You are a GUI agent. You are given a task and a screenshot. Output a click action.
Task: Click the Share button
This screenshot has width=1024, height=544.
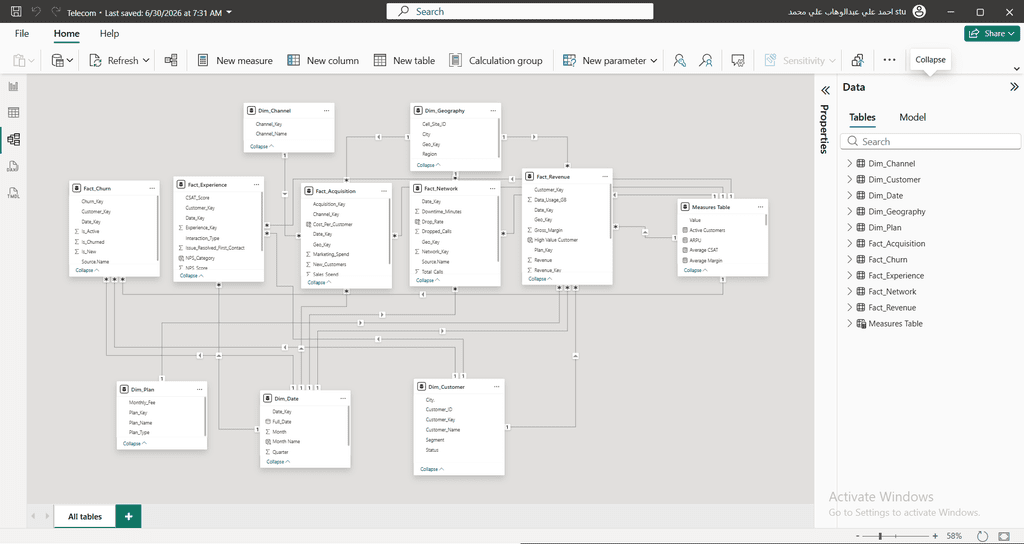[x=991, y=33]
